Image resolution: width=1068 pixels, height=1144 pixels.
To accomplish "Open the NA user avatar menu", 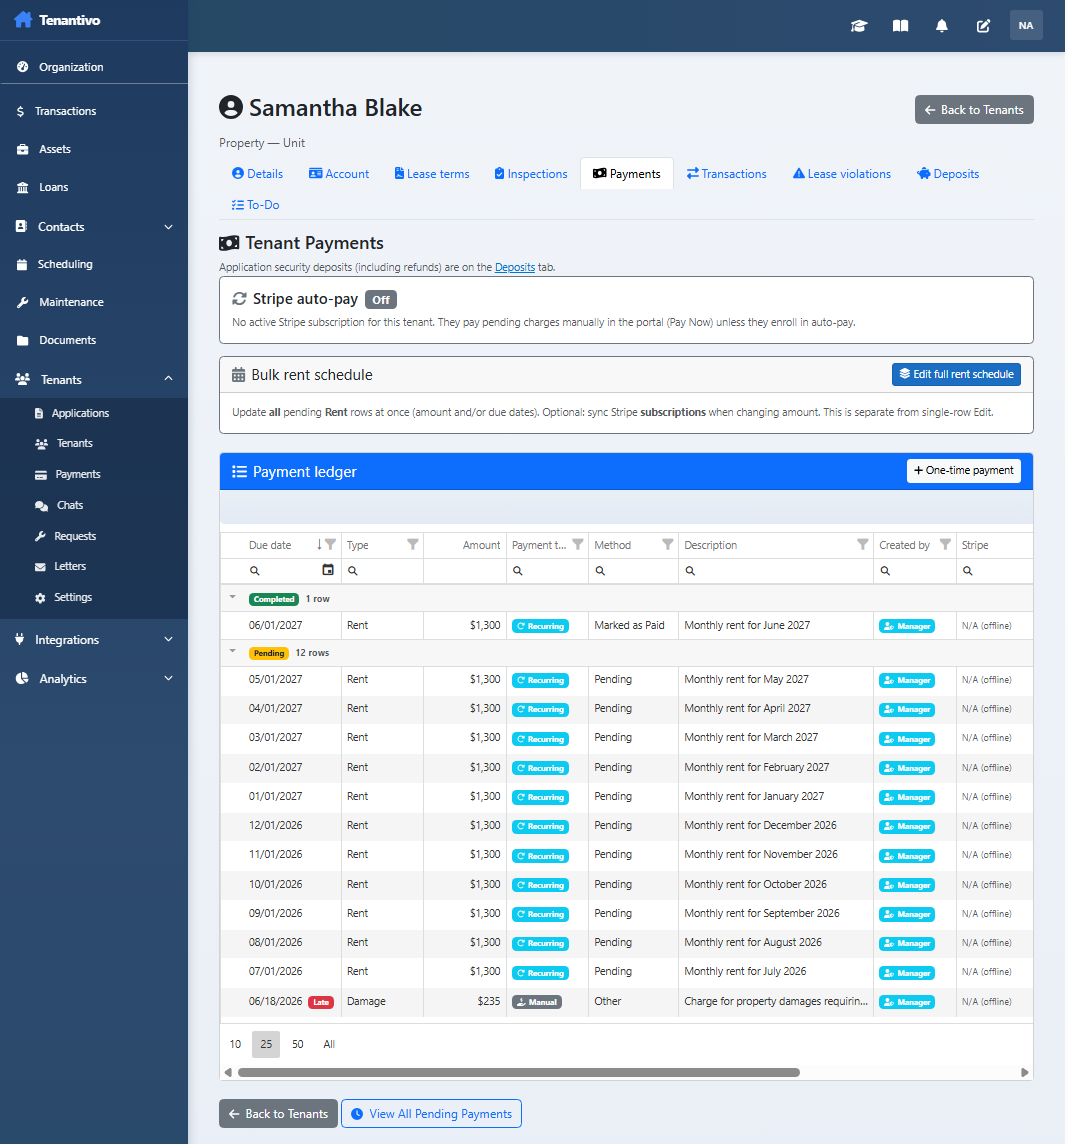I will coord(1026,26).
